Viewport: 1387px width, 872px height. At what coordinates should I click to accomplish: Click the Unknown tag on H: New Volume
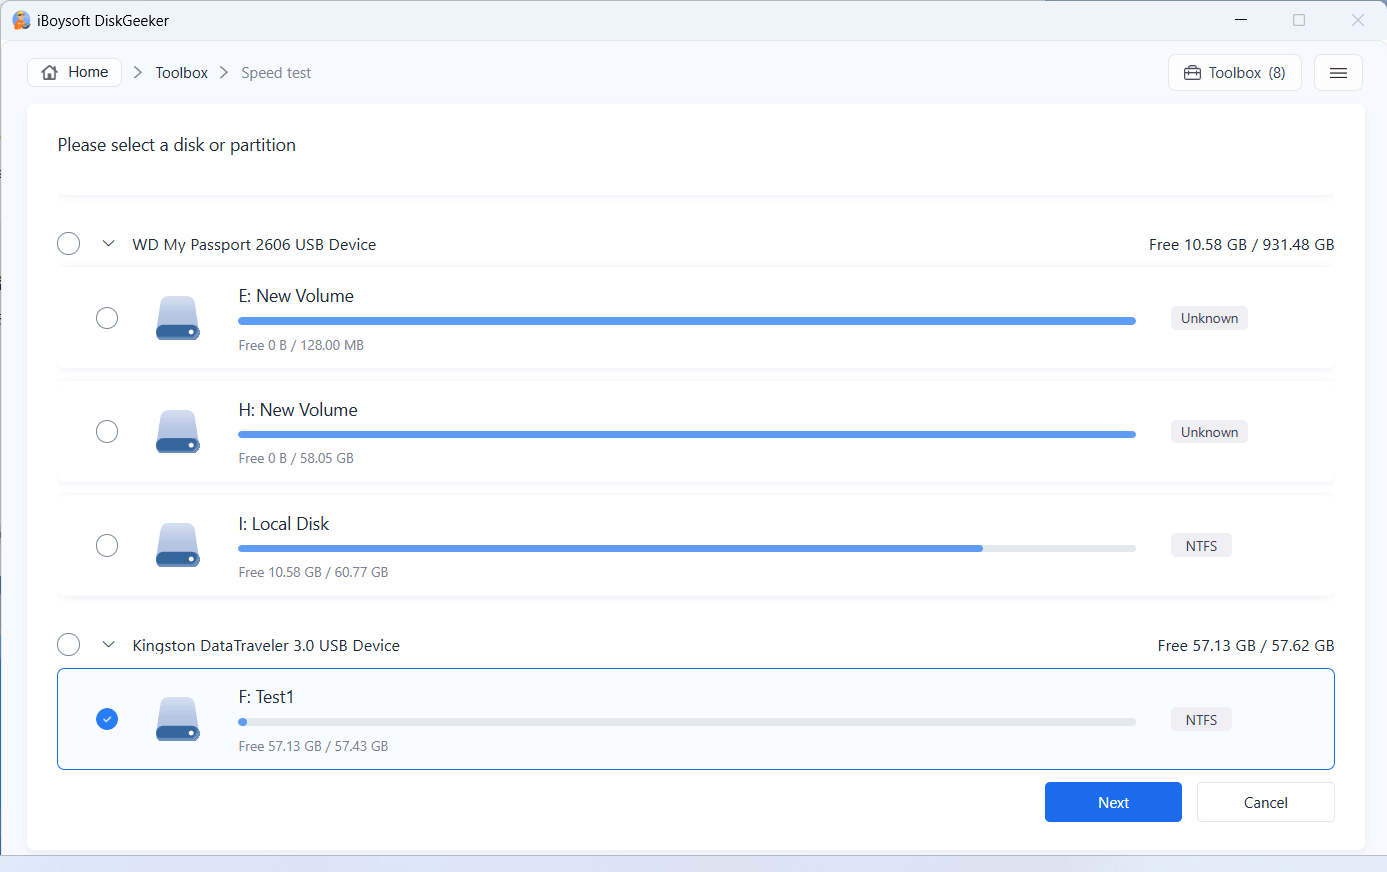pyautogui.click(x=1209, y=432)
